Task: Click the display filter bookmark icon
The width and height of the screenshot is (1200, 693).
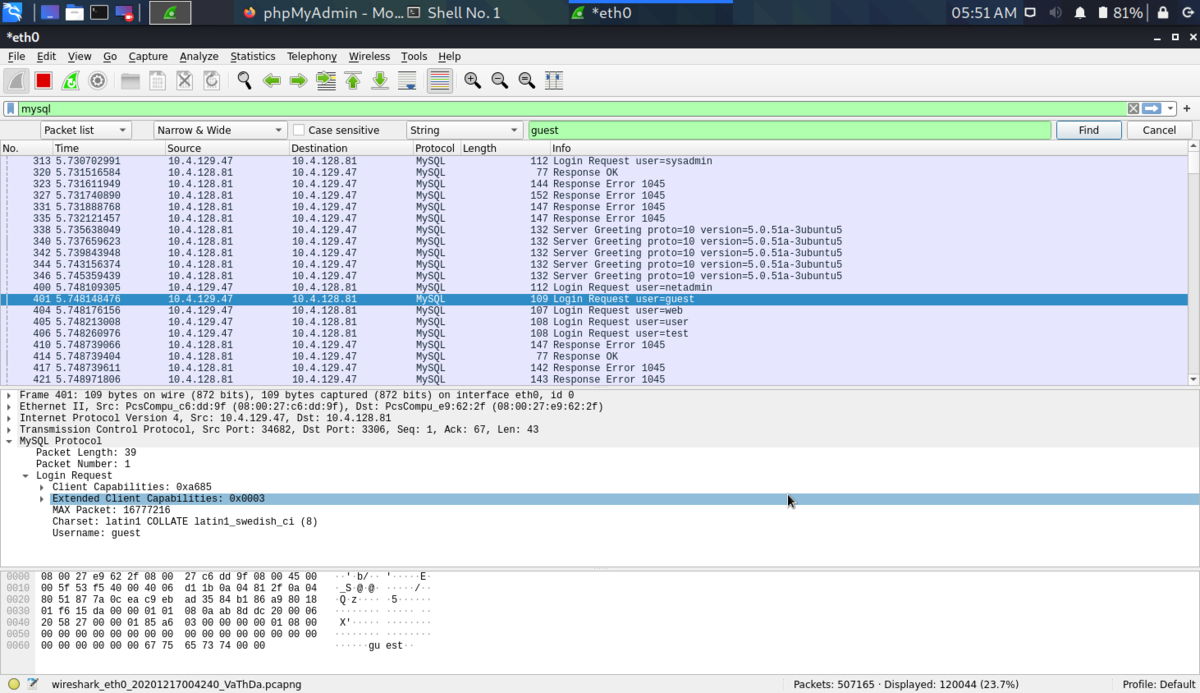Action: tap(11, 108)
